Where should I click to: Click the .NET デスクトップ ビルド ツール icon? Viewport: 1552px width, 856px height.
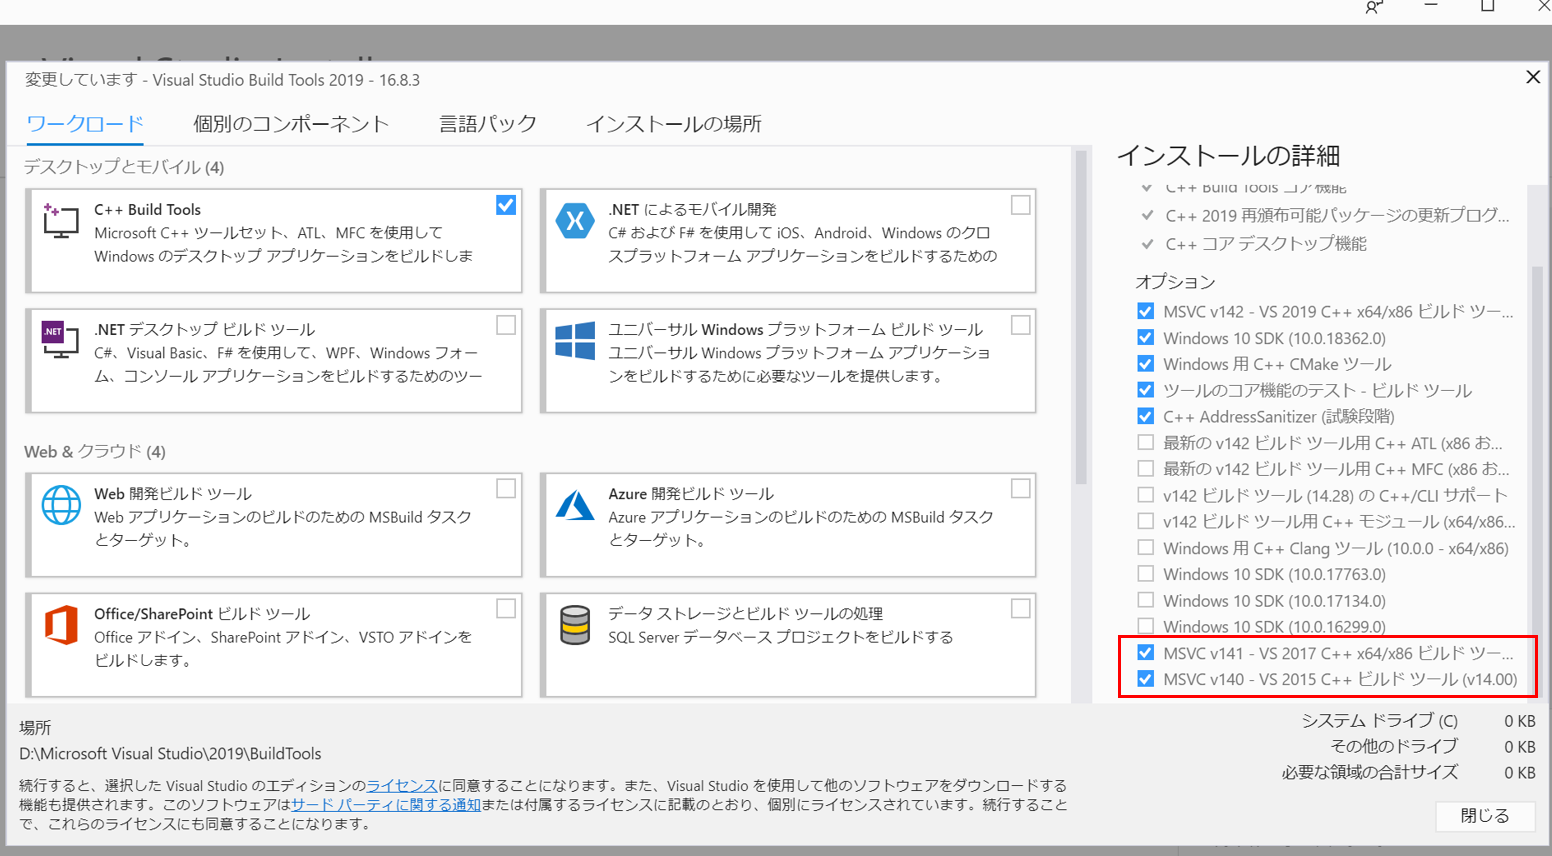[60, 340]
